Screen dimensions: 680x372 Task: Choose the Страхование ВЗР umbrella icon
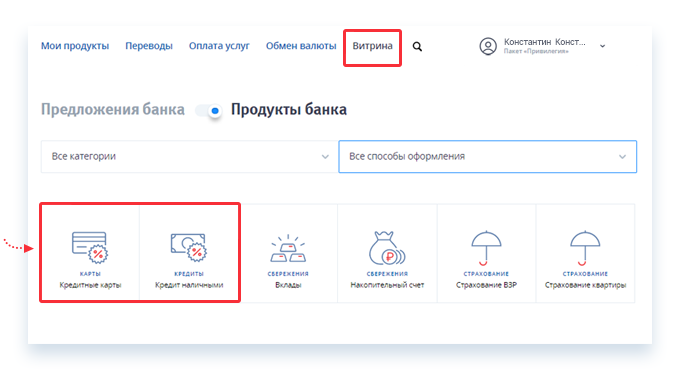[x=486, y=248]
